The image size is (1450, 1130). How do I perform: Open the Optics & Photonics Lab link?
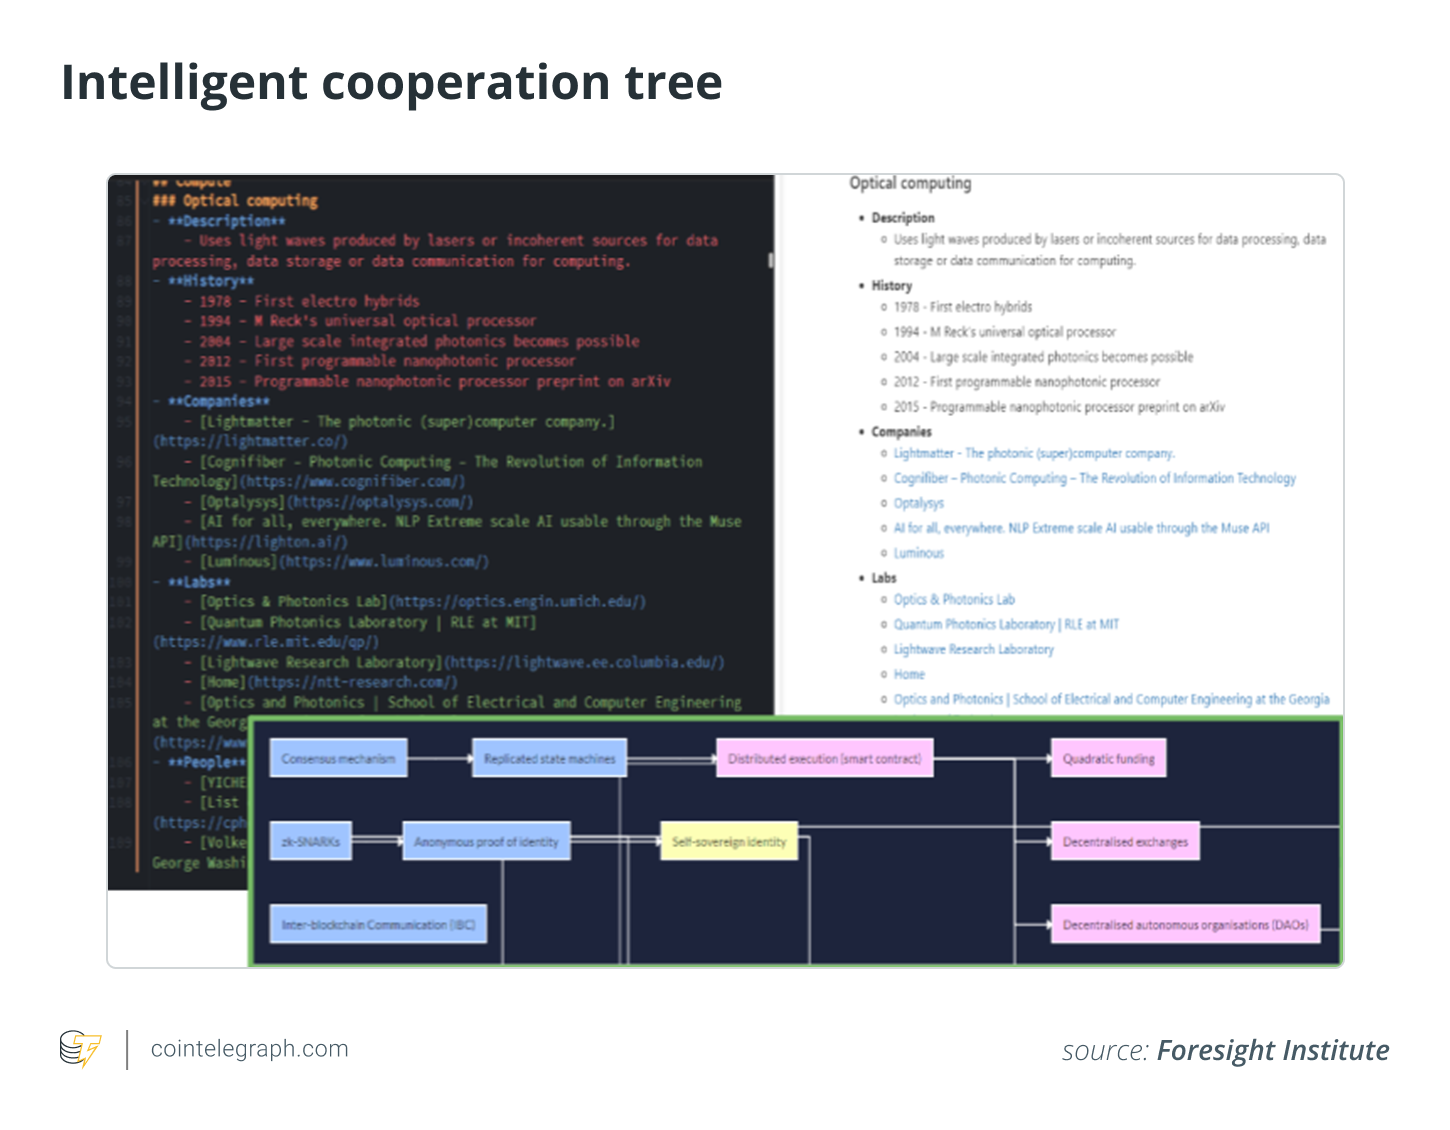[x=953, y=599]
